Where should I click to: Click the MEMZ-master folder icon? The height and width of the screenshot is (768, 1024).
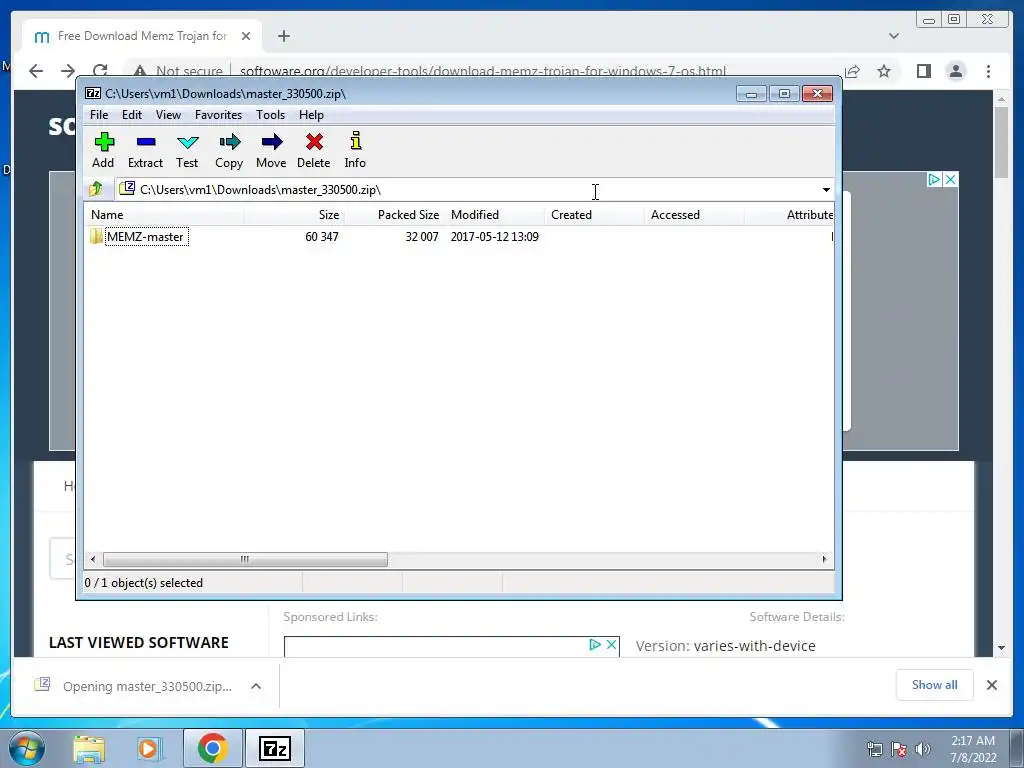coord(97,236)
